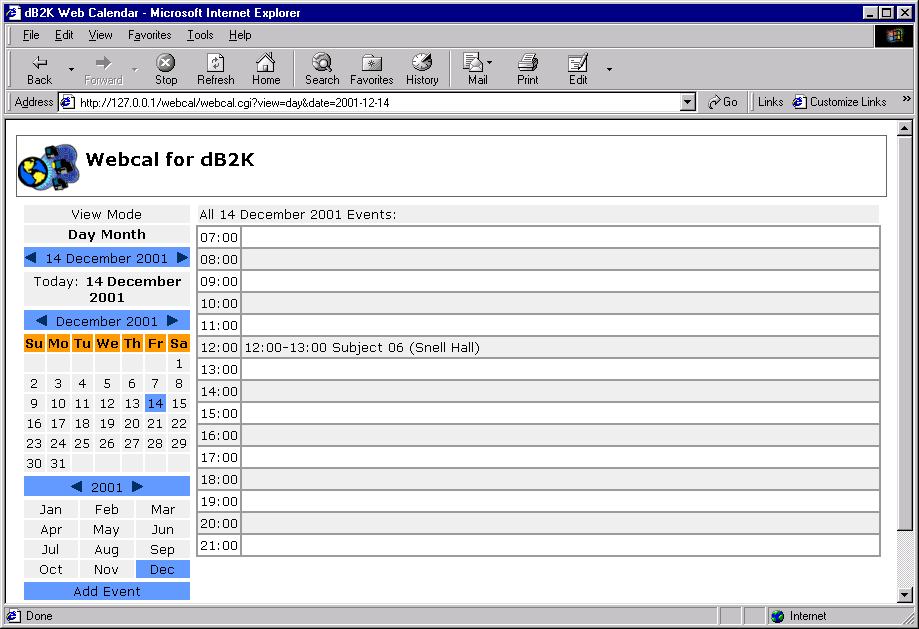The width and height of the screenshot is (919, 629).
Task: Open the View menu
Action: (x=100, y=35)
